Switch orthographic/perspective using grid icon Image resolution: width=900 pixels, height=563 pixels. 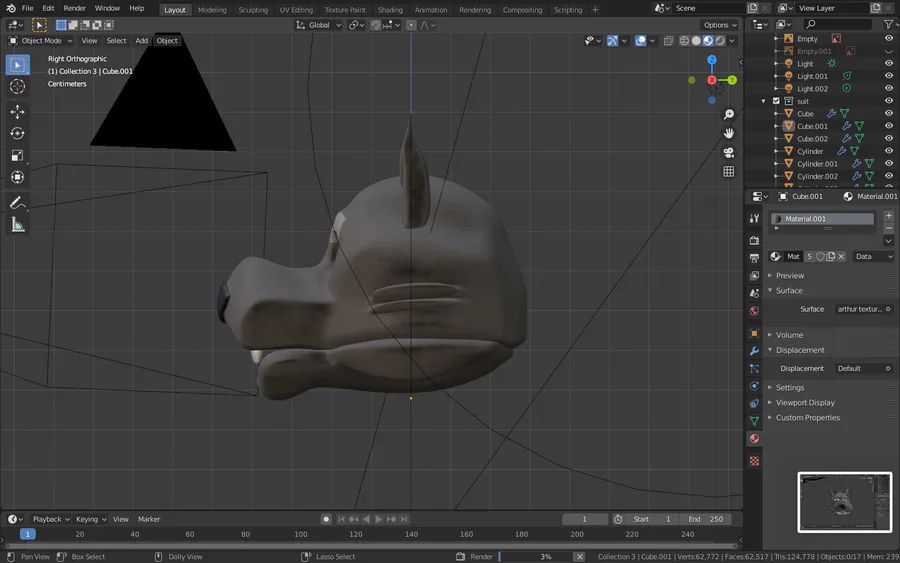coord(728,172)
